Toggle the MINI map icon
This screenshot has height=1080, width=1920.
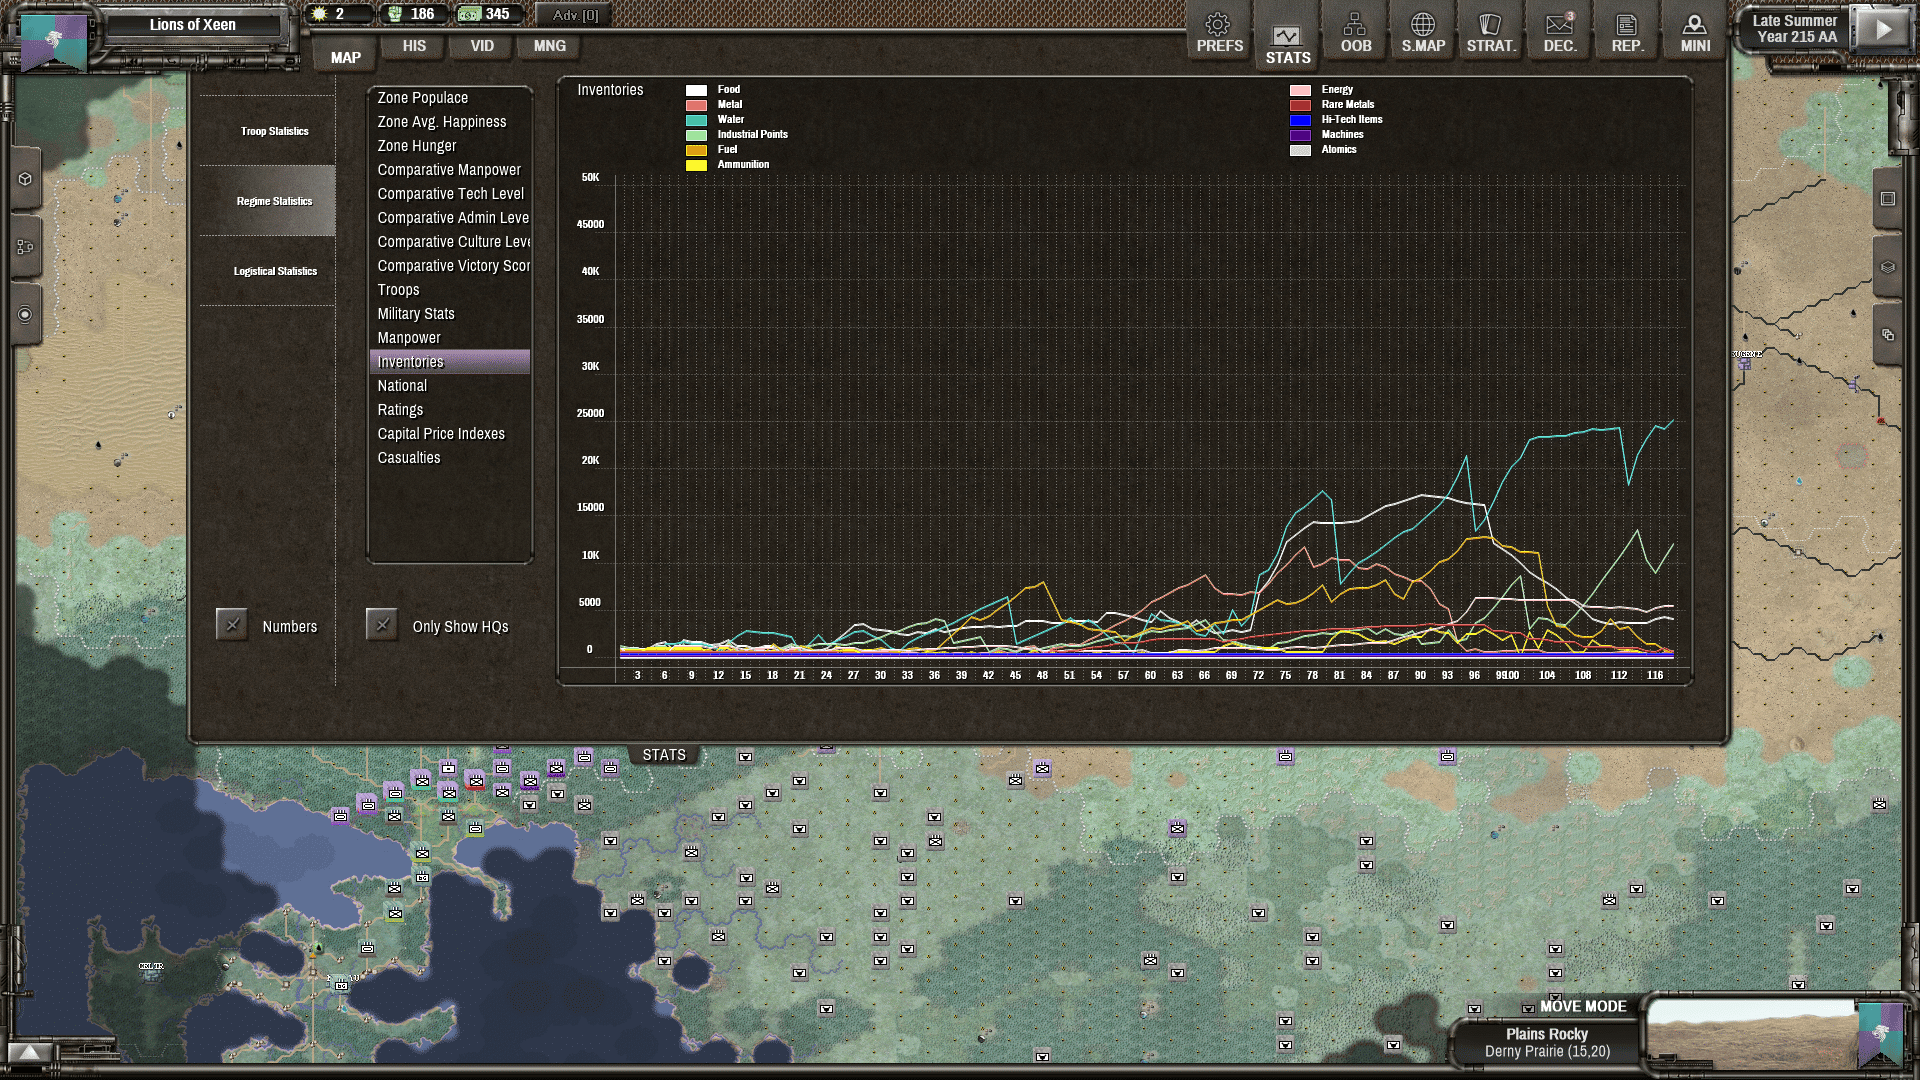point(1695,32)
